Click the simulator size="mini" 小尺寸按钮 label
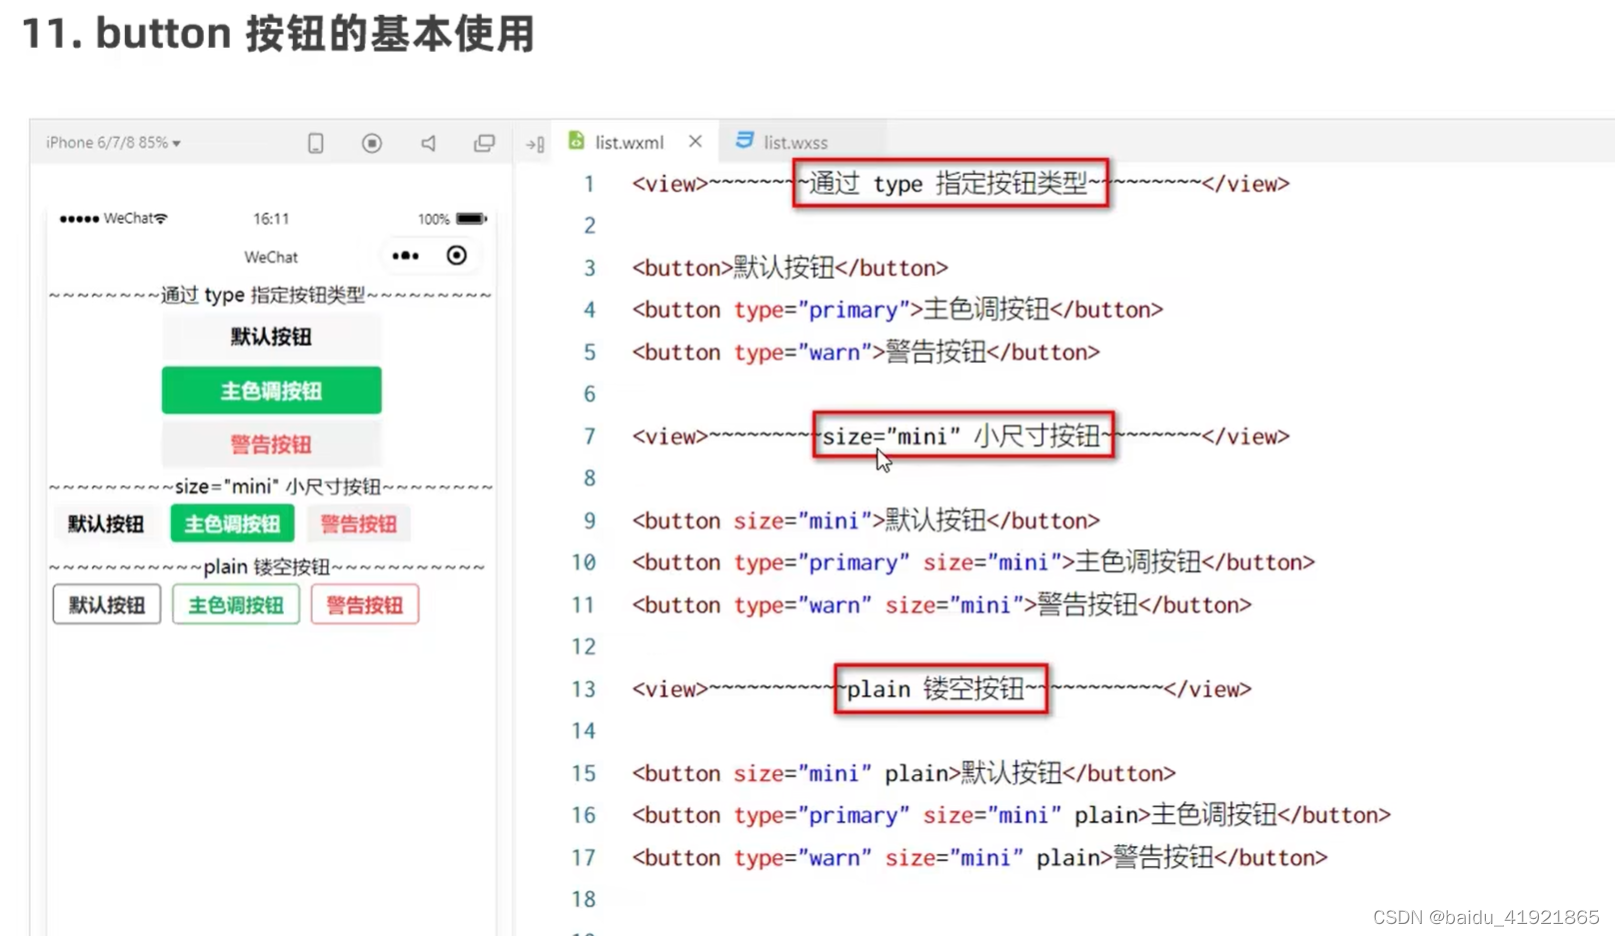The width and height of the screenshot is (1615, 936). (x=278, y=487)
